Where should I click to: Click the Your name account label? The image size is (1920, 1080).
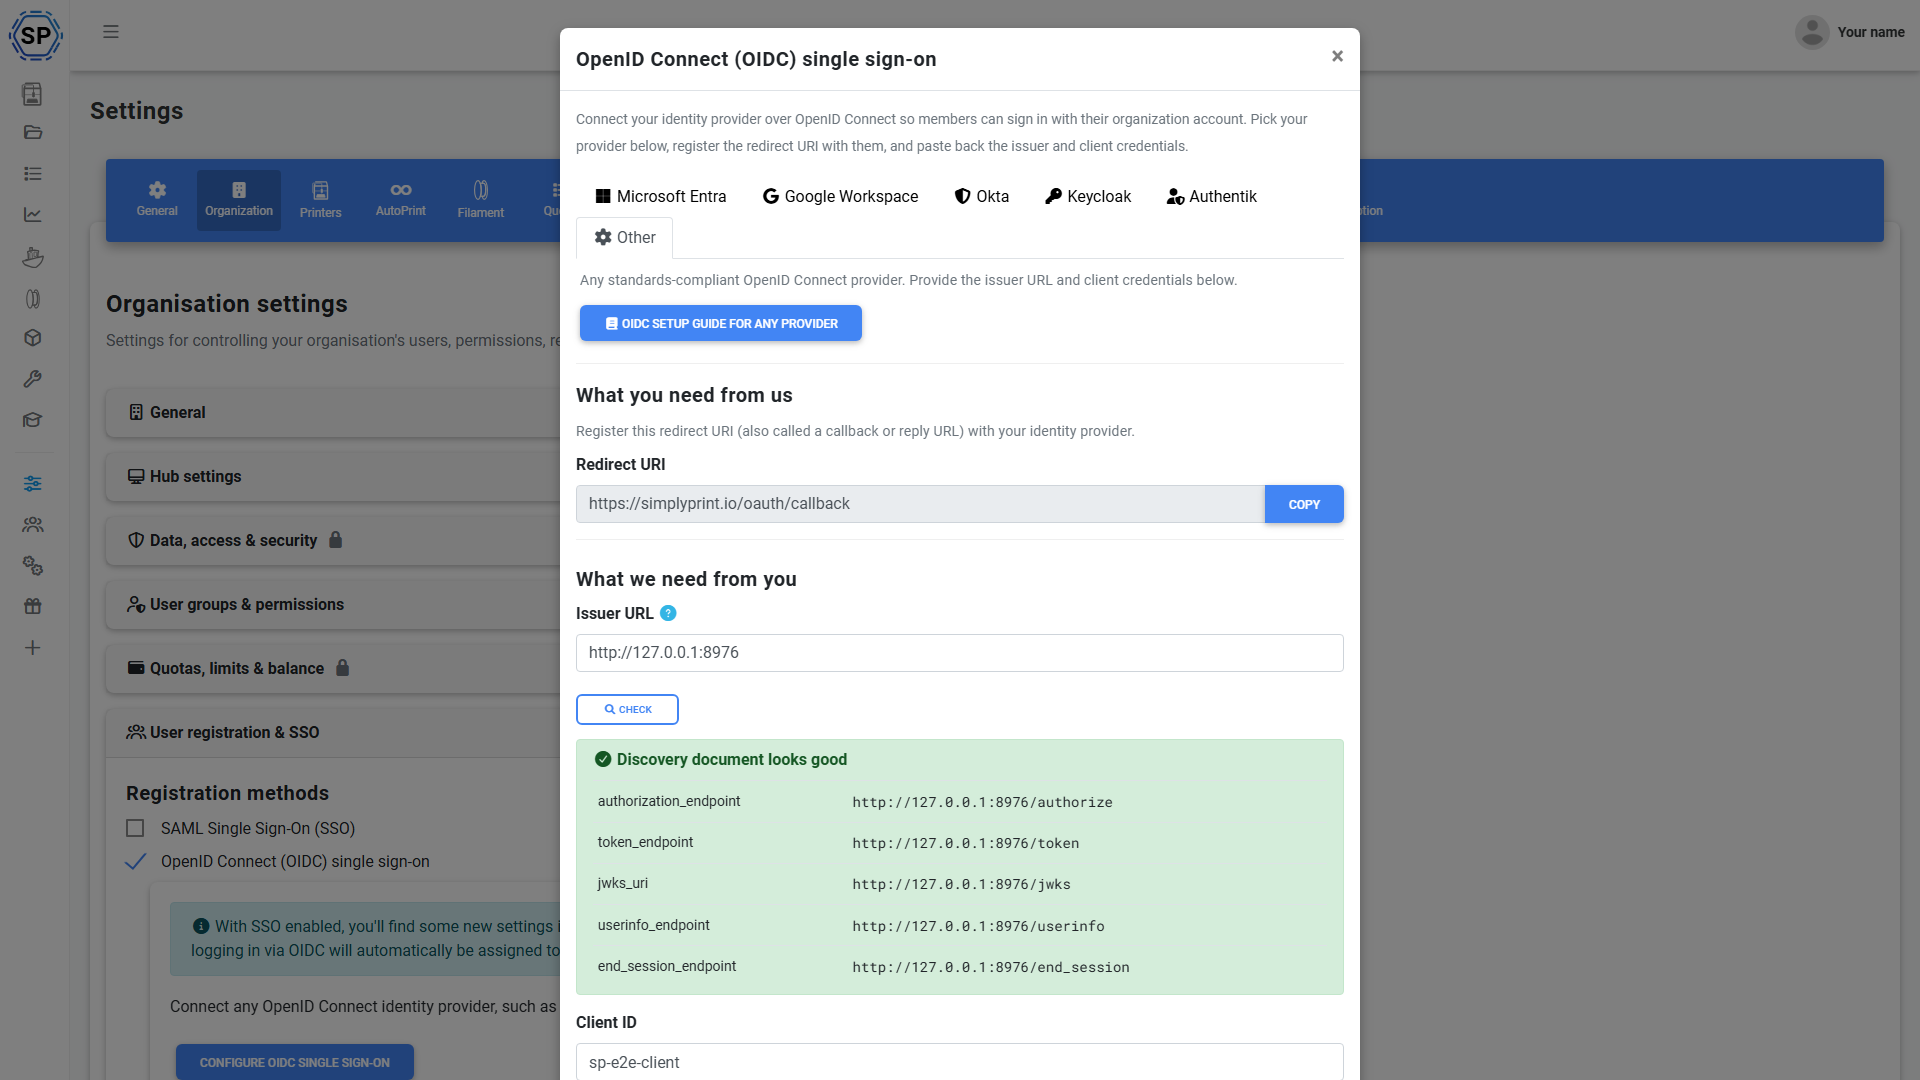tap(1870, 32)
